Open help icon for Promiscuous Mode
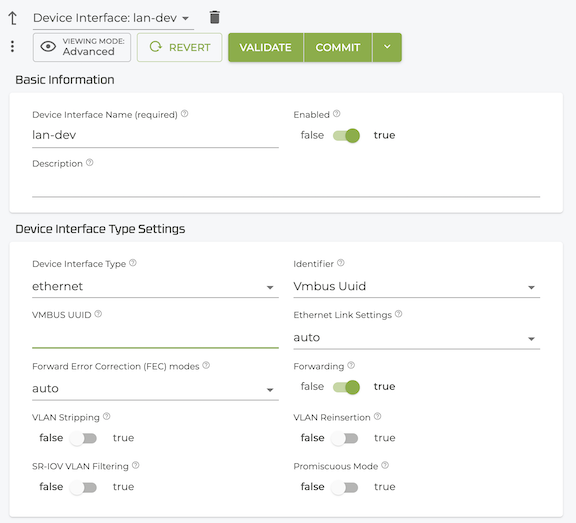The width and height of the screenshot is (576, 523). point(385,465)
